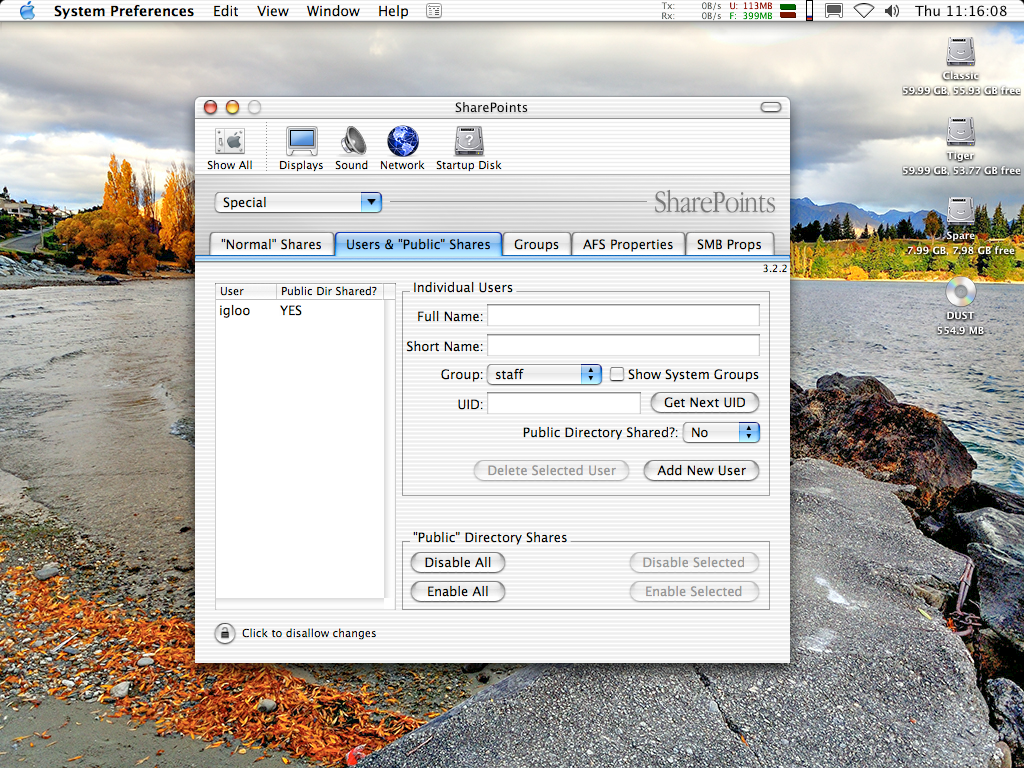Open the System Preferences application menu
Image resolution: width=1024 pixels, height=768 pixels.
[123, 11]
